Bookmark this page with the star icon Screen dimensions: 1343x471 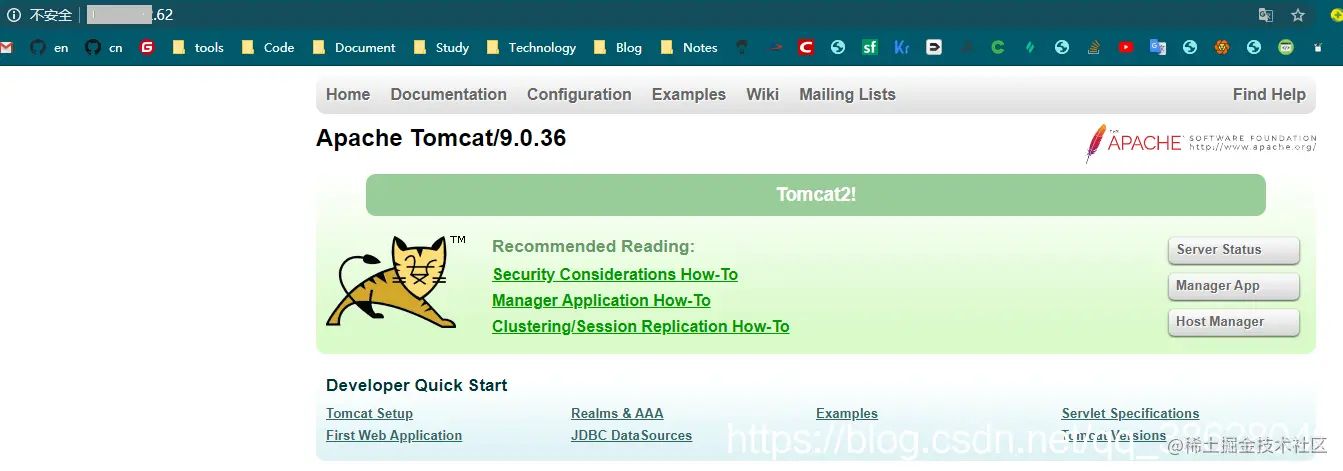point(1298,15)
